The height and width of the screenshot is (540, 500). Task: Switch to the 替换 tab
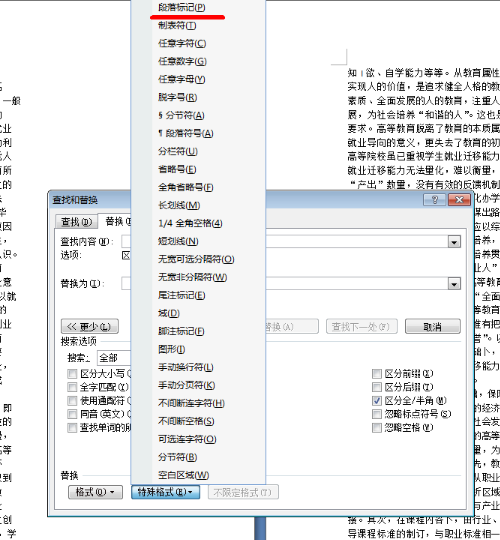click(x=115, y=221)
